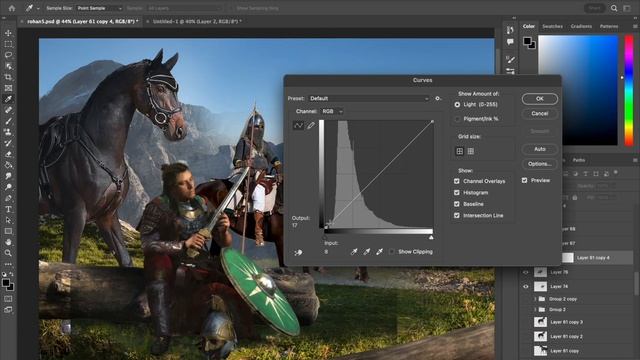Screen dimensions: 640x360
Task: Click the hue slider in Color panel
Action: point(629,91)
